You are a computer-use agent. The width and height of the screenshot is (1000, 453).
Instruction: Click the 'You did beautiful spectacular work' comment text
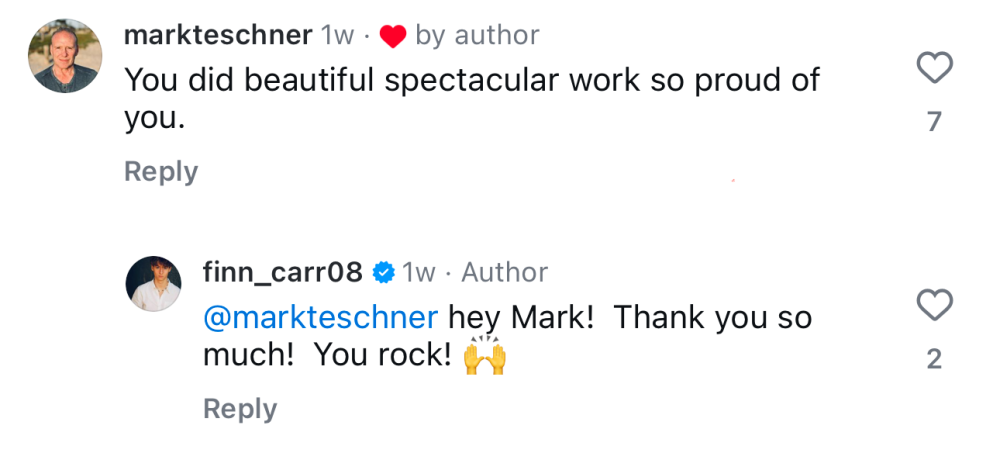[x=471, y=81]
